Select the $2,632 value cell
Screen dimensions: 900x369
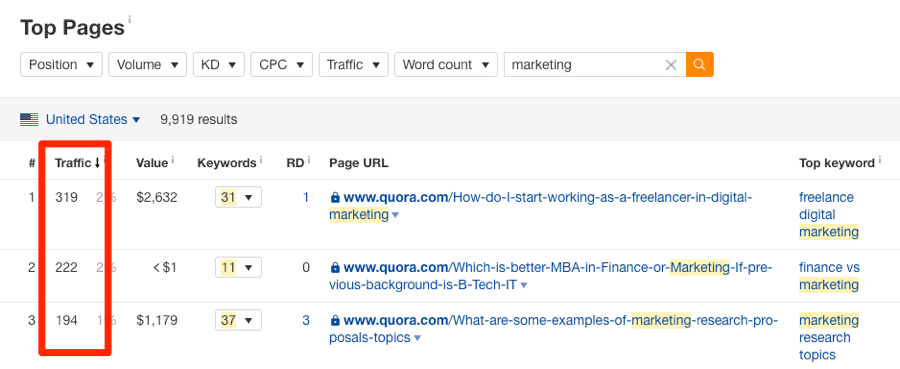[x=157, y=197]
